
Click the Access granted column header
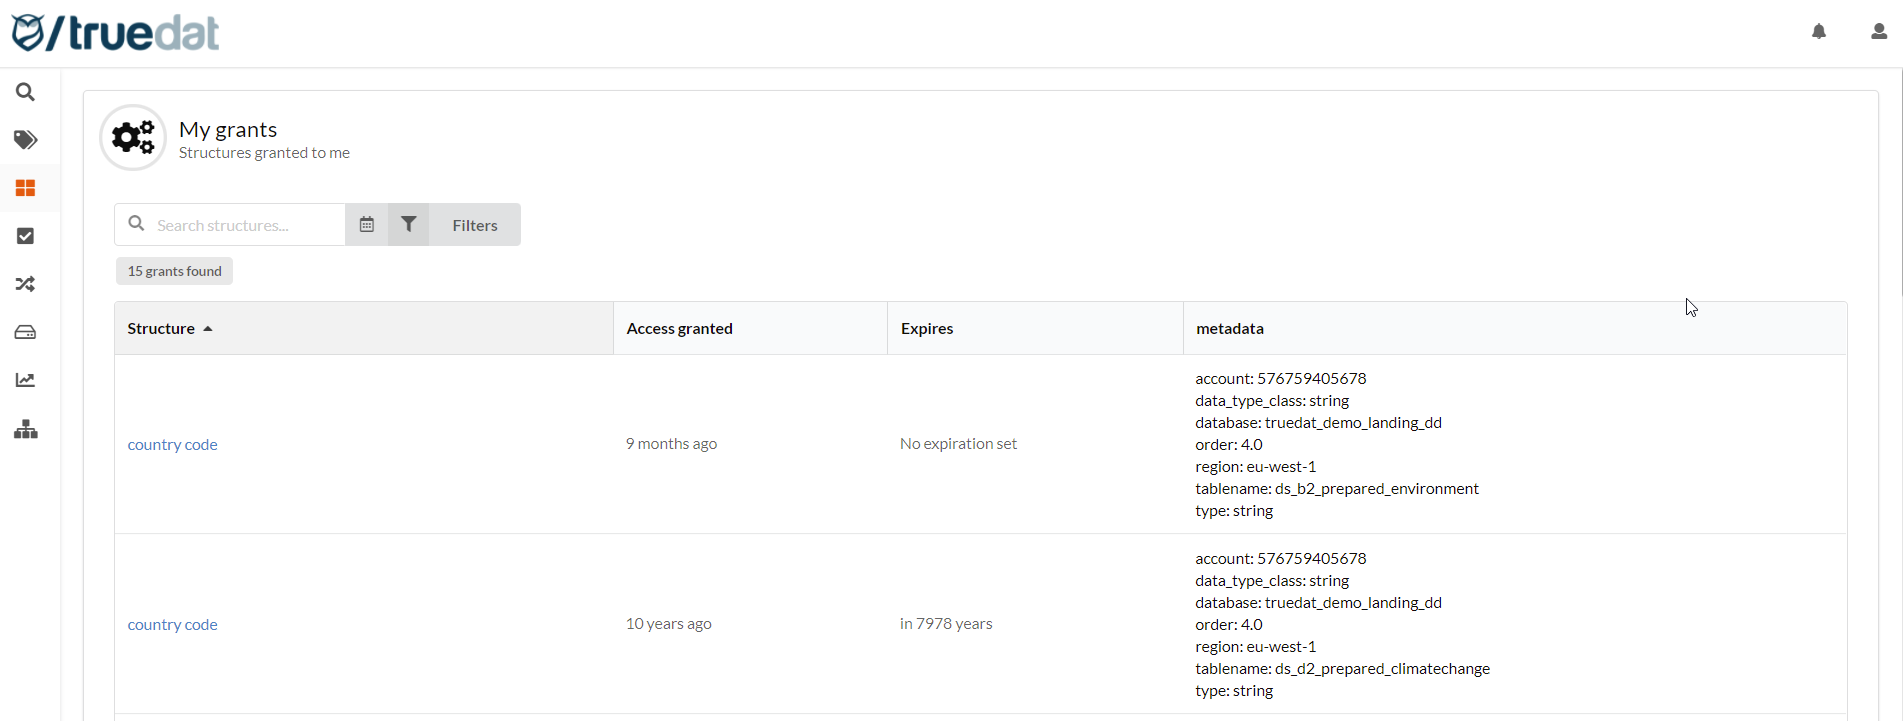(x=679, y=328)
